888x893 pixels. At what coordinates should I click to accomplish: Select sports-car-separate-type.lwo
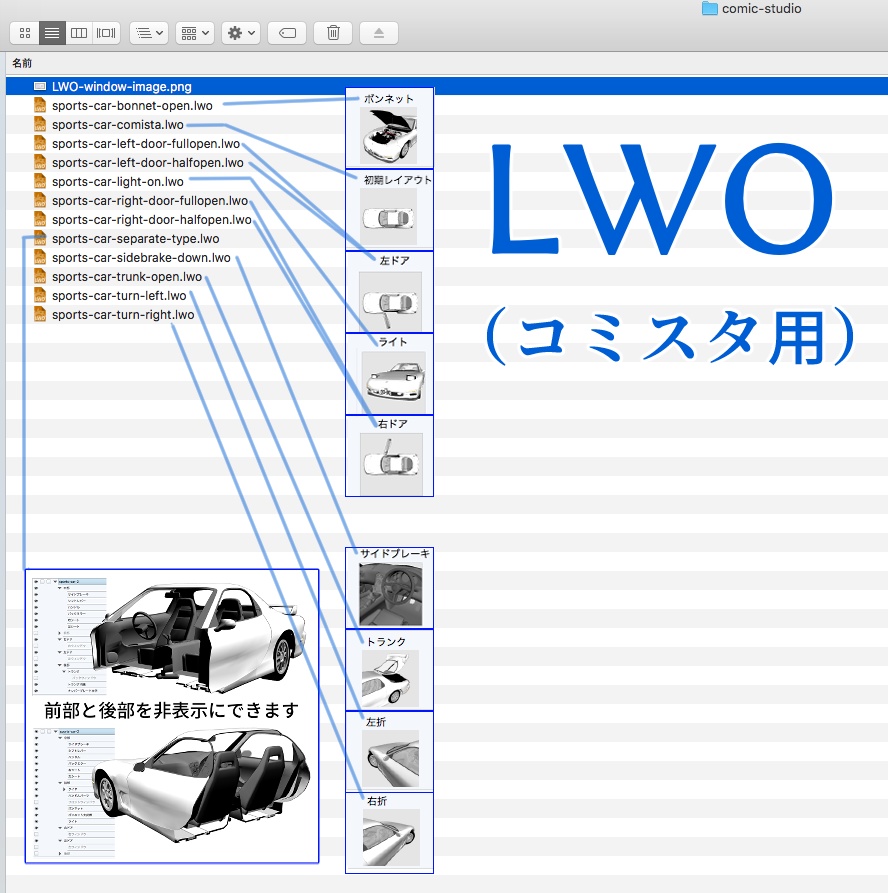[x=136, y=239]
